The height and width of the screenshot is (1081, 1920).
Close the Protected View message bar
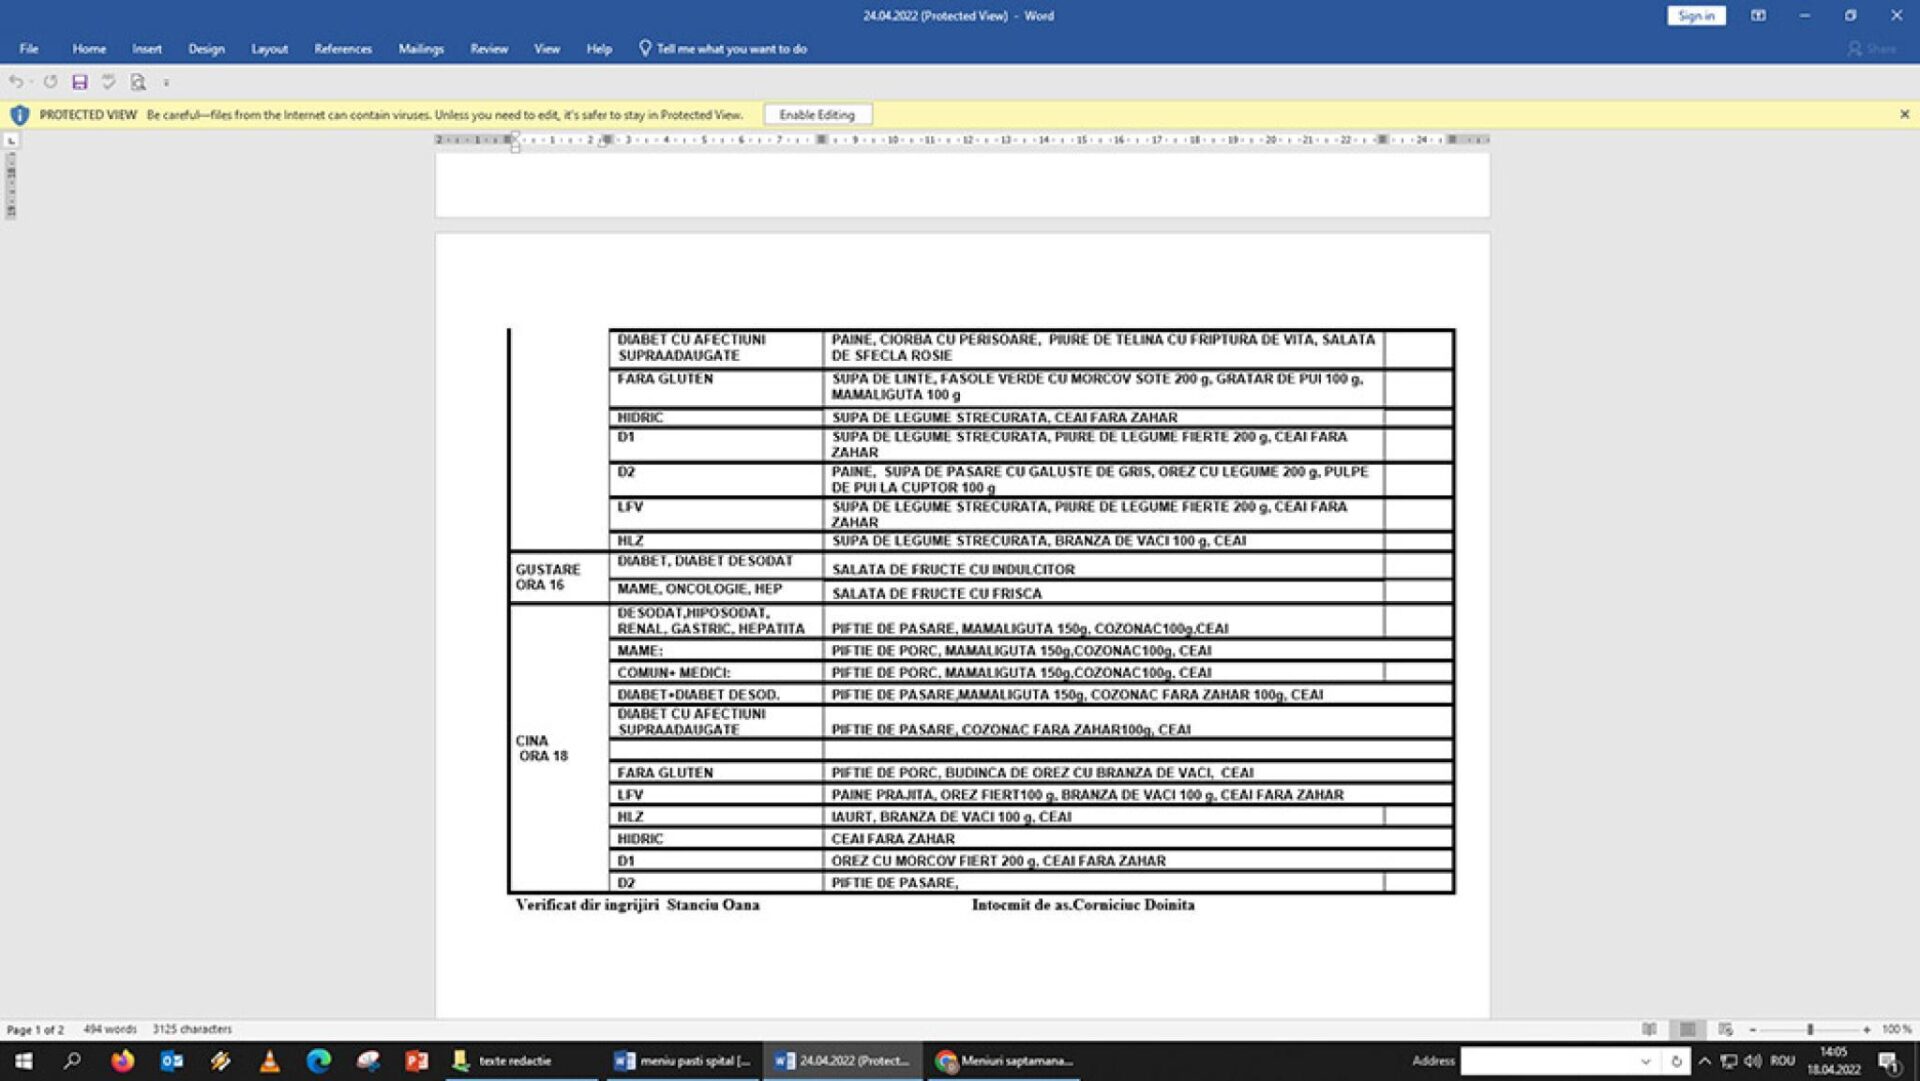1904,115
